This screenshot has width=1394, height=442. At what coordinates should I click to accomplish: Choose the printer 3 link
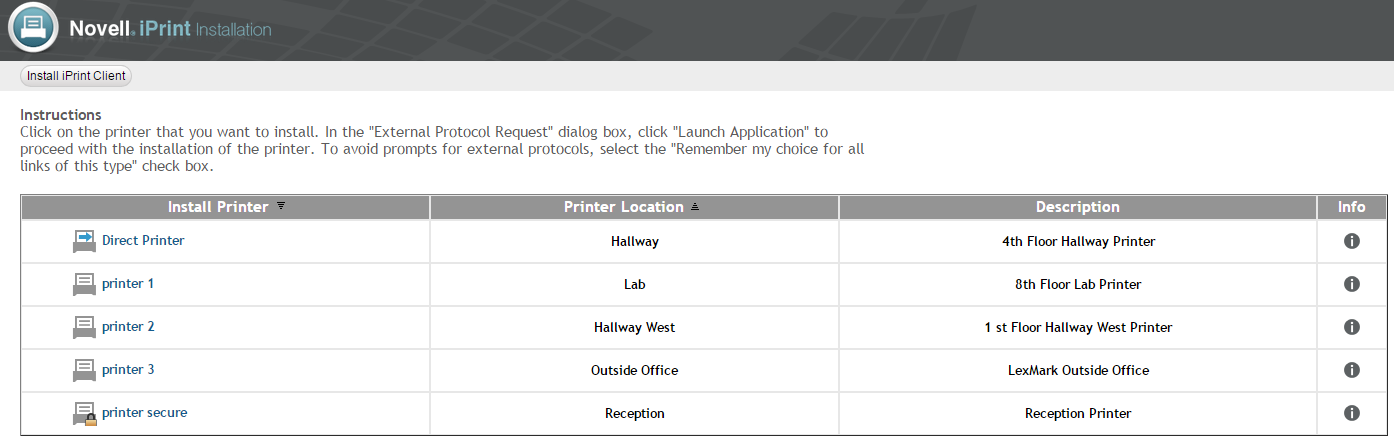pyautogui.click(x=128, y=369)
